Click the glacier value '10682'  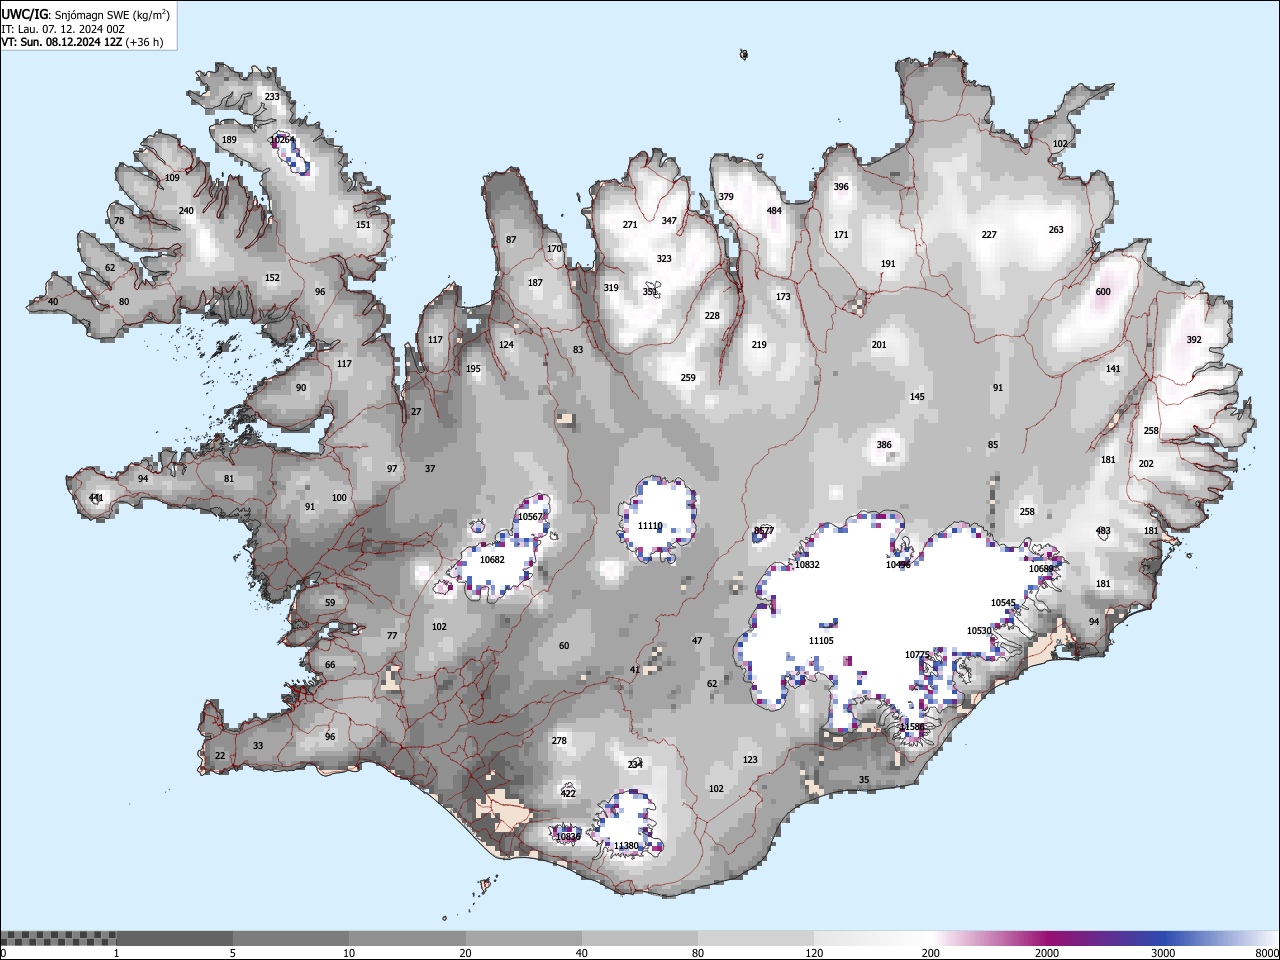492,560
